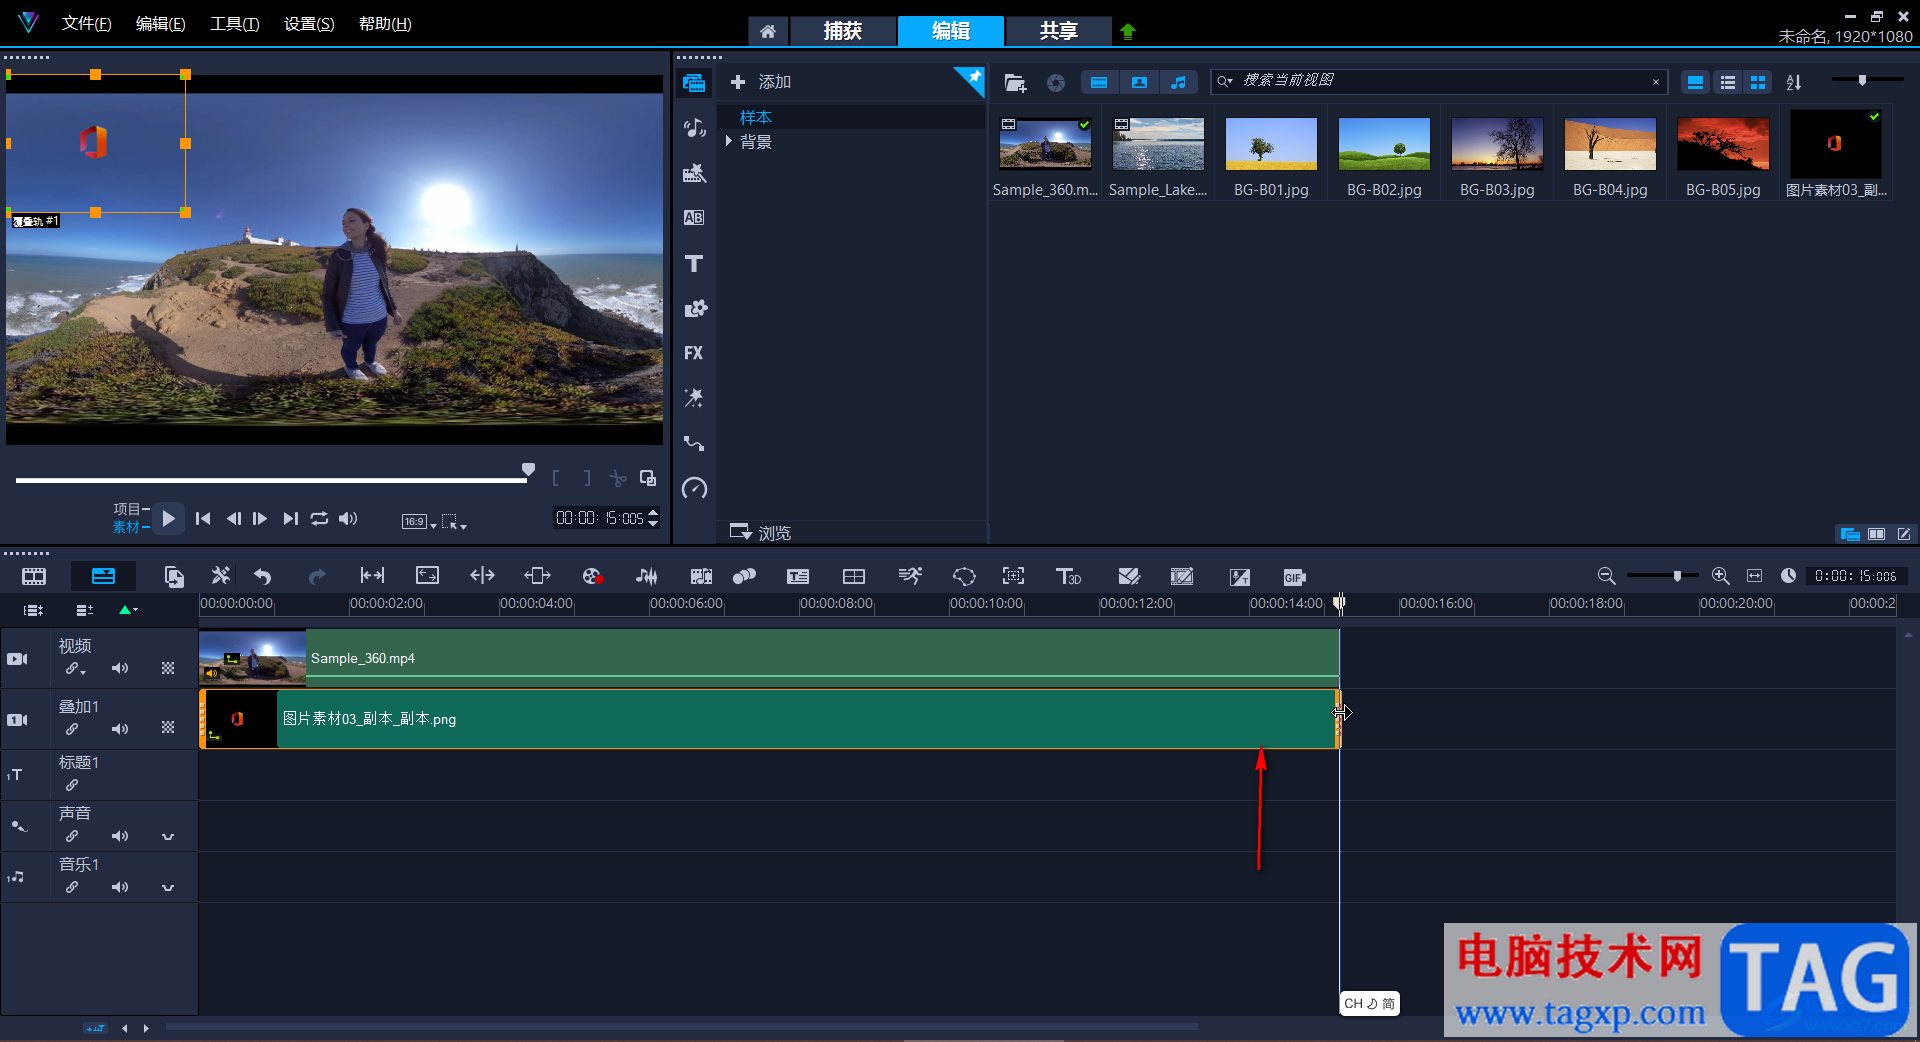The image size is (1920, 1042).
Task: Open the Tracking path library icon
Action: 694,443
